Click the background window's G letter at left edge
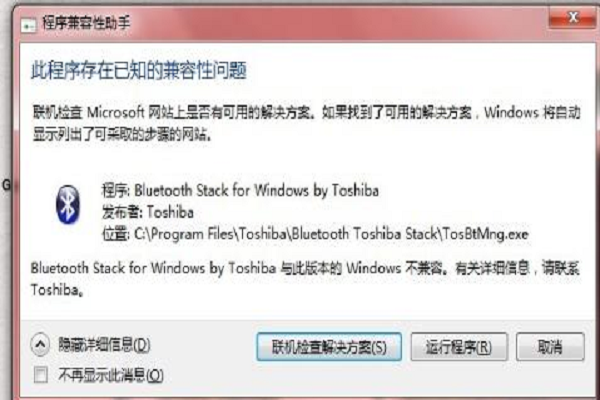 coord(6,185)
